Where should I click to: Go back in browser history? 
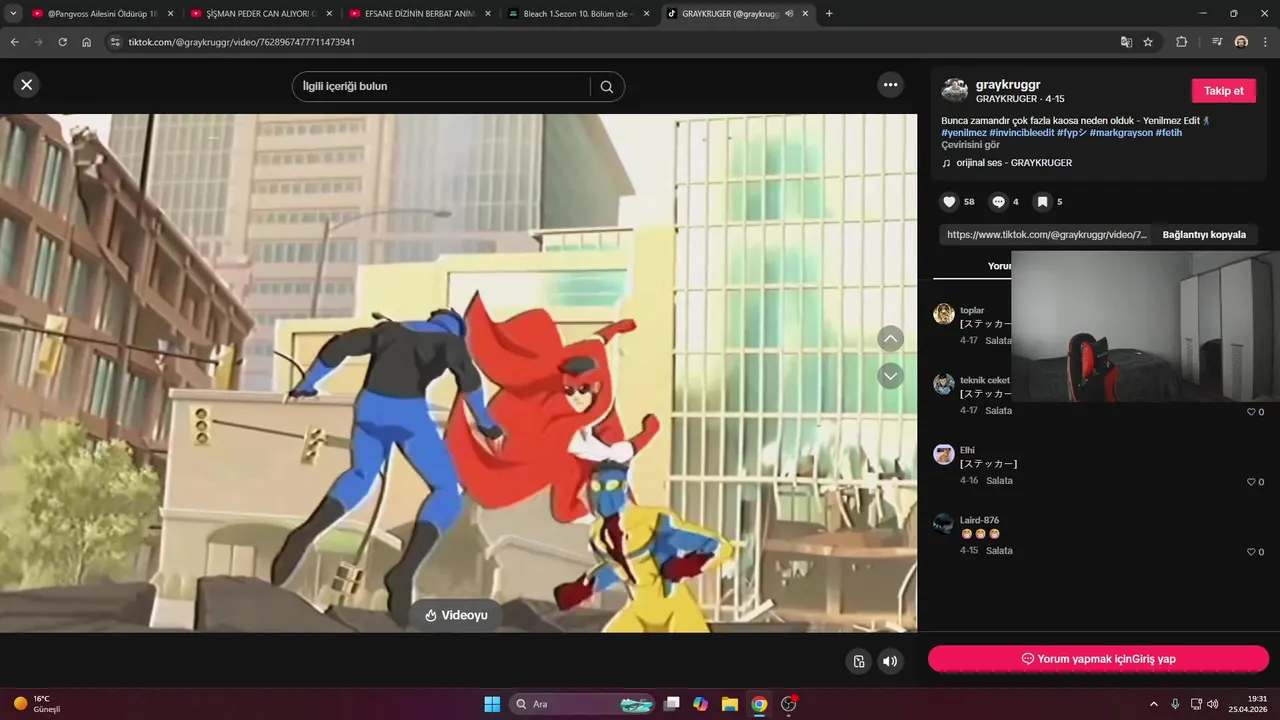point(15,42)
